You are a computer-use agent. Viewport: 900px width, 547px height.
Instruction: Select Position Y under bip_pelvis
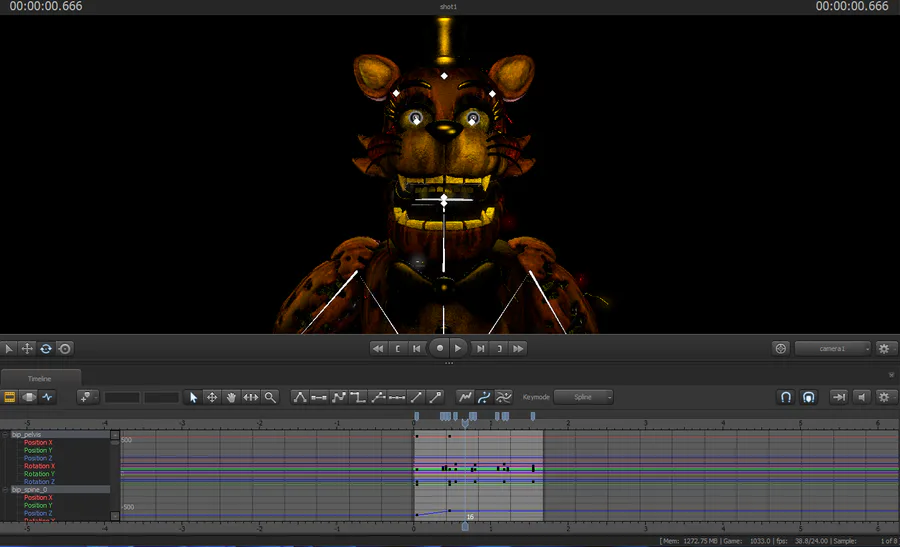[38, 450]
